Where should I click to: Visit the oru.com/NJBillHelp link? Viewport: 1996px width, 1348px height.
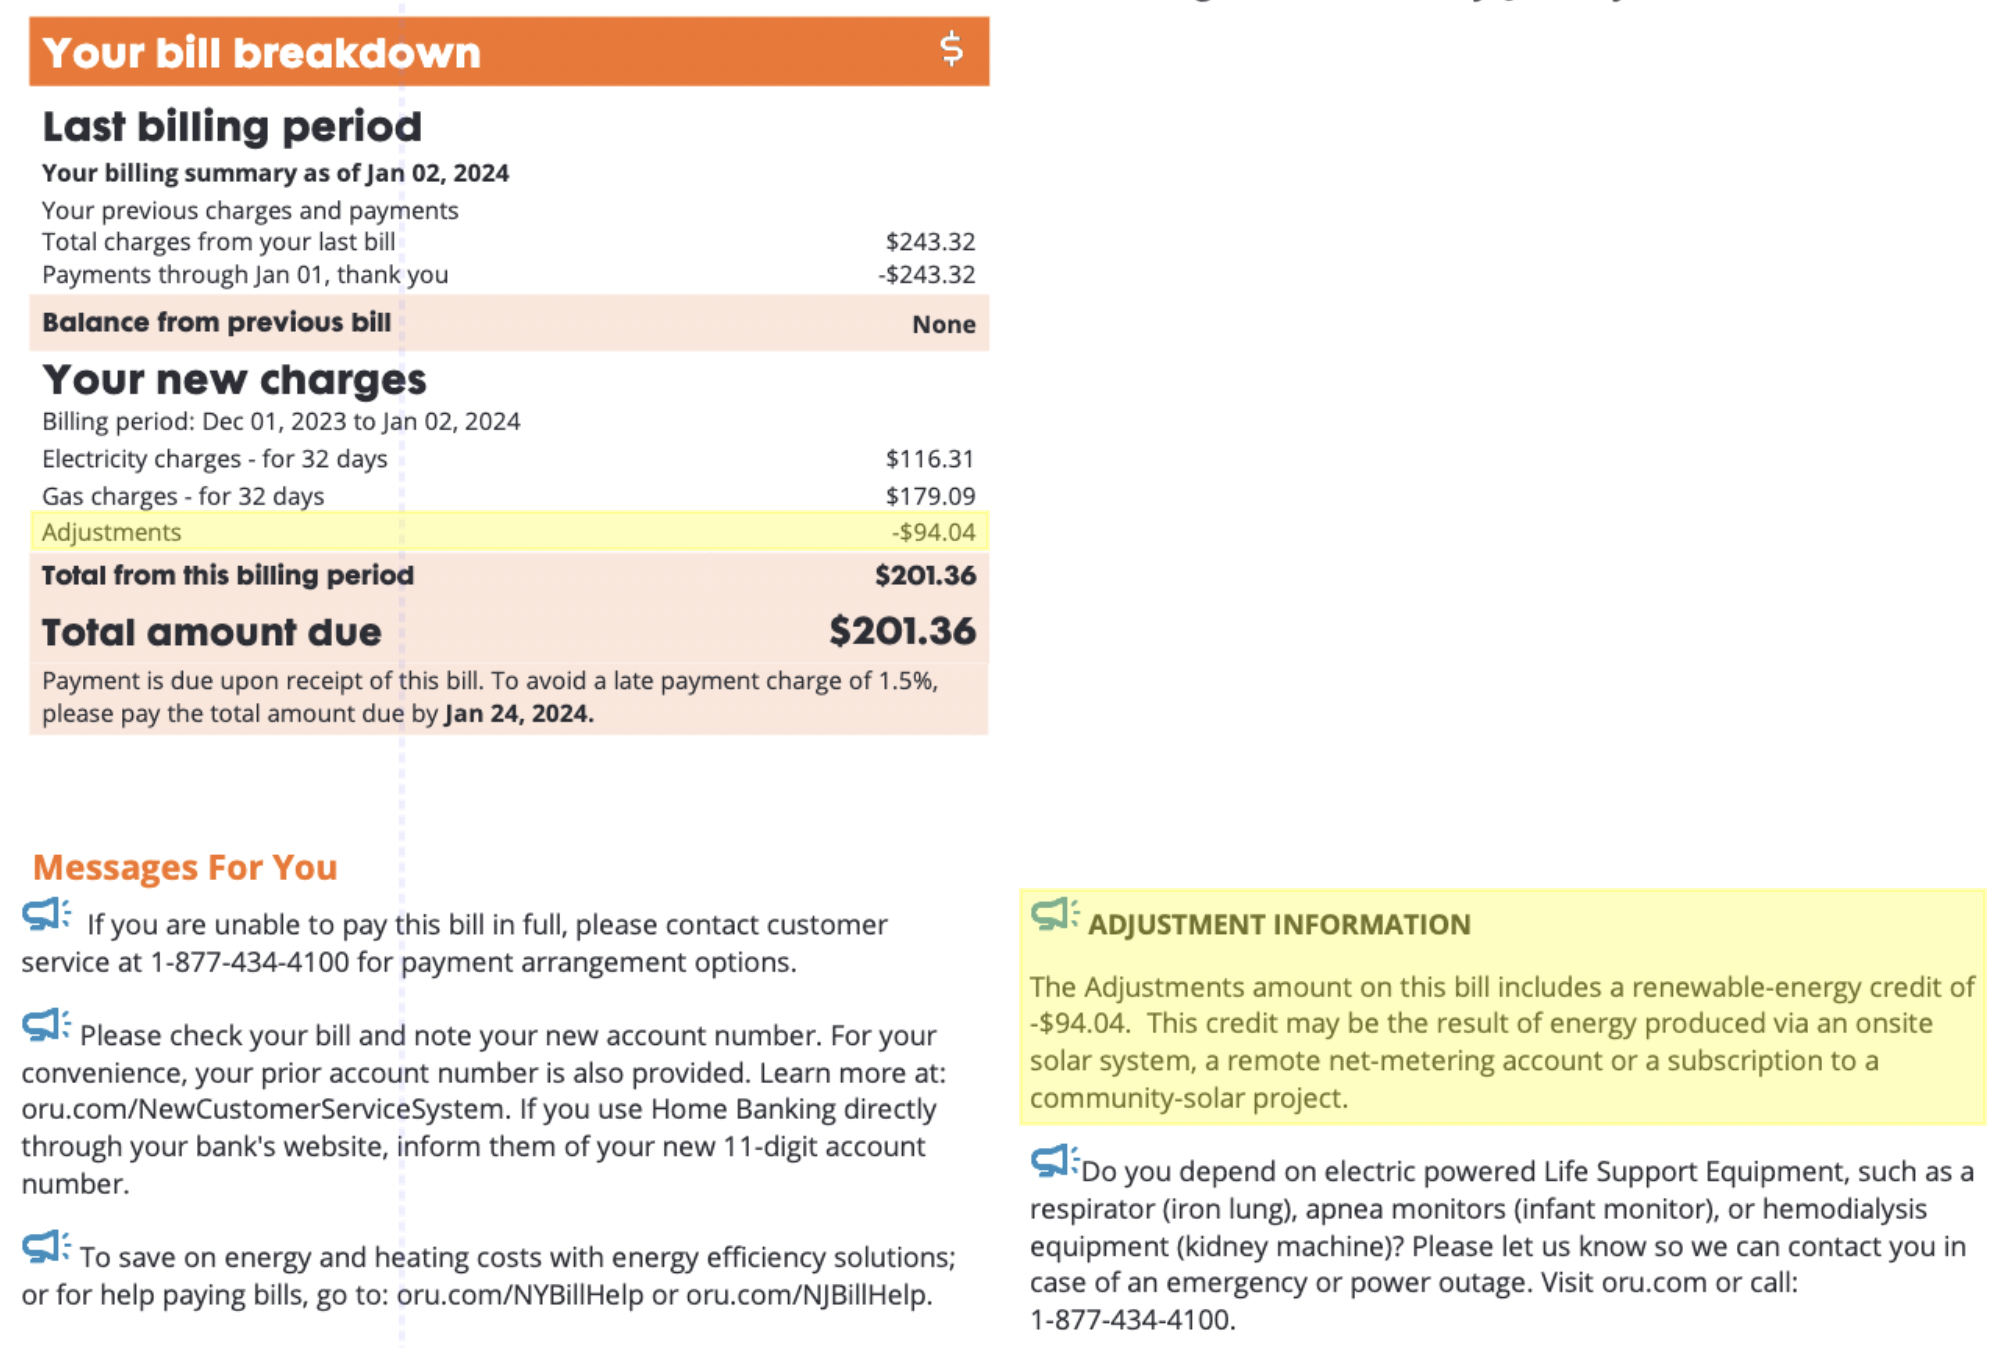808,1295
